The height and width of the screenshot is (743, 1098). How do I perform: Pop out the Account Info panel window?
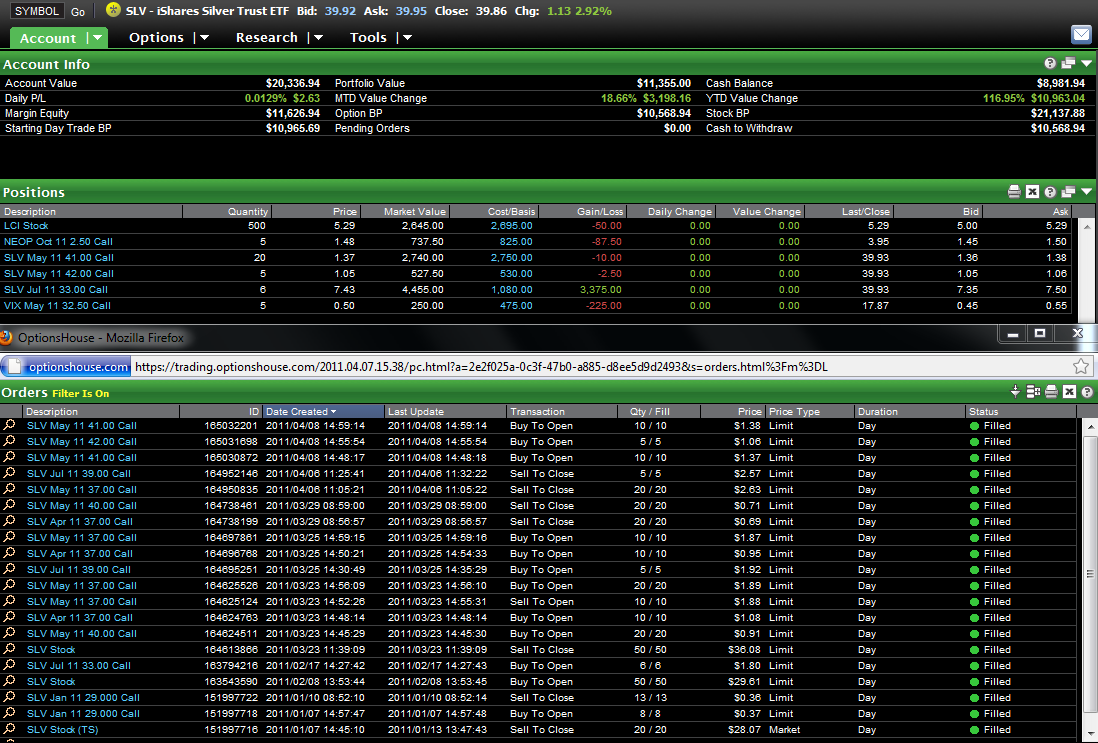tap(1068, 64)
